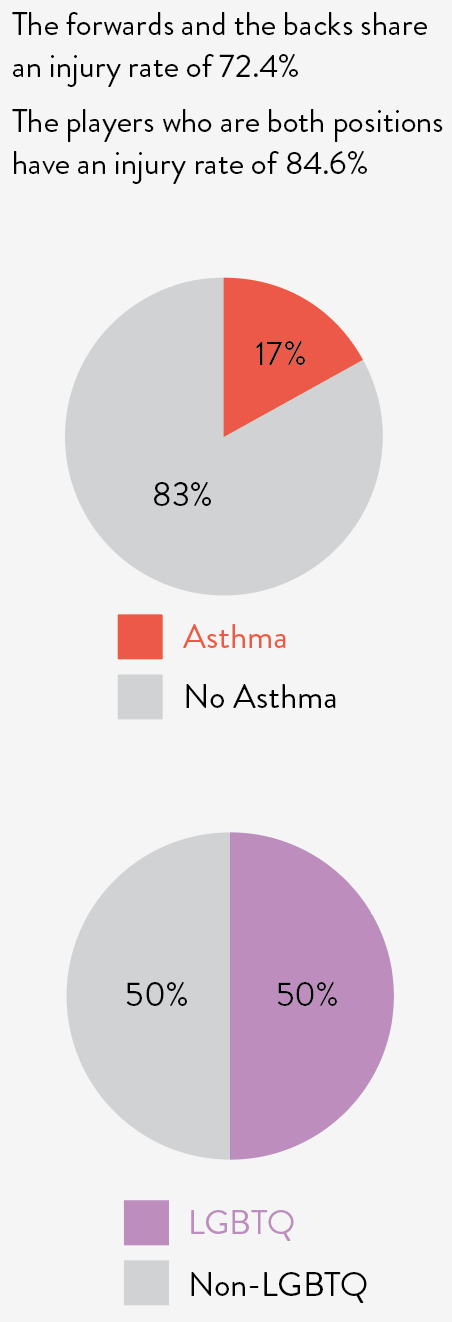Click the 17% label in pie chart
Screen dimensions: 452x1322
click(280, 354)
